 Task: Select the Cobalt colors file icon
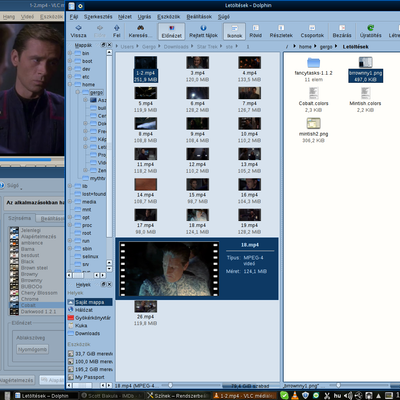[313, 93]
